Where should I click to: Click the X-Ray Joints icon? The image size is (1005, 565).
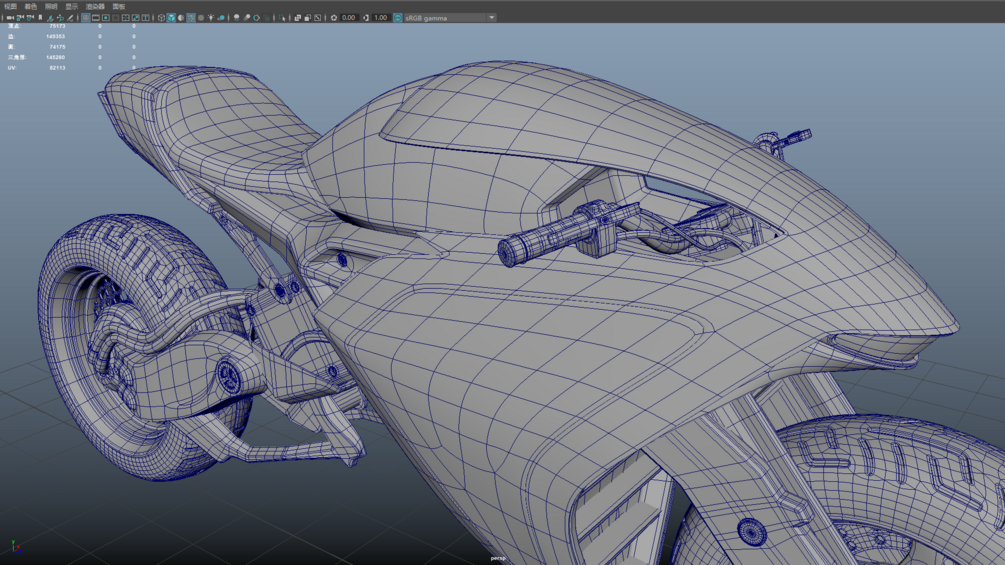point(318,18)
